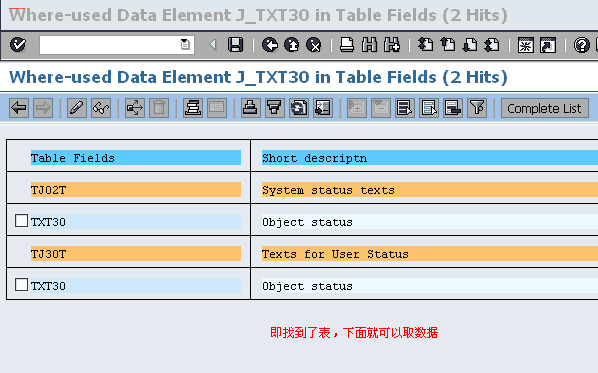Tick the TXT30 checkbox under TJ02T
Viewport: 598px width, 373px height.
point(21,220)
